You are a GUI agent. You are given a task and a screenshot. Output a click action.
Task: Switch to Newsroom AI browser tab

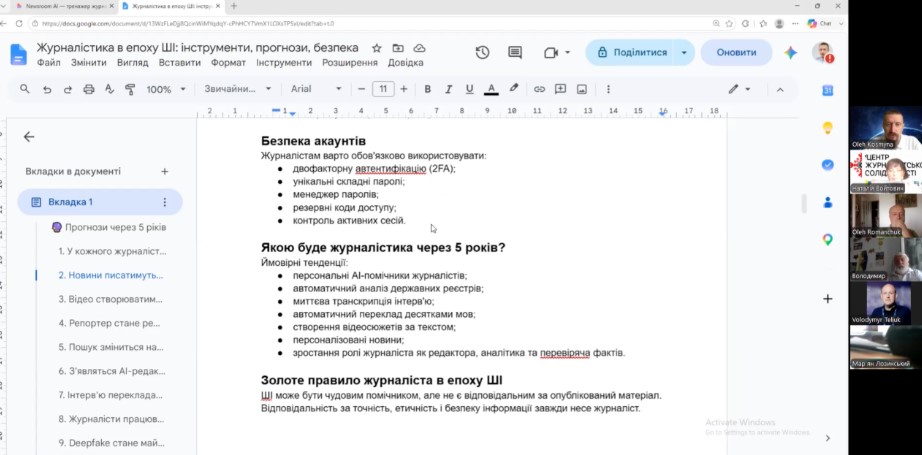click(65, 6)
